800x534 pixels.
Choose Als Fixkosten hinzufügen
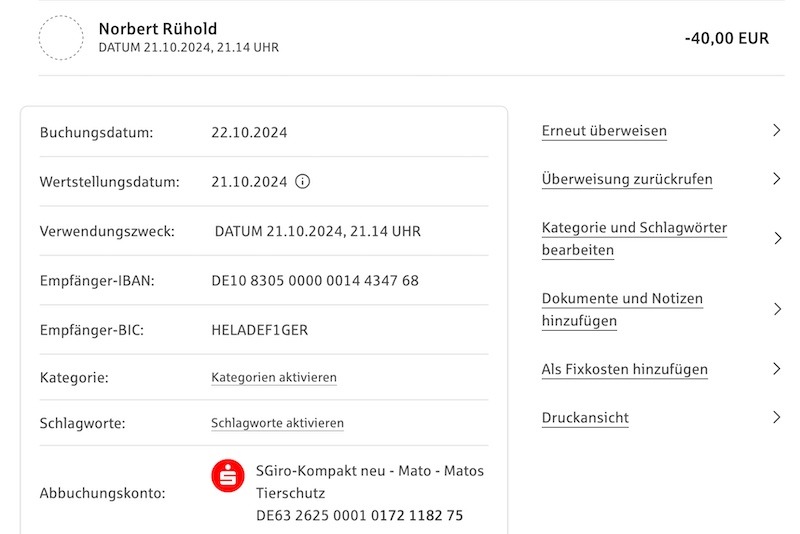[x=624, y=369]
